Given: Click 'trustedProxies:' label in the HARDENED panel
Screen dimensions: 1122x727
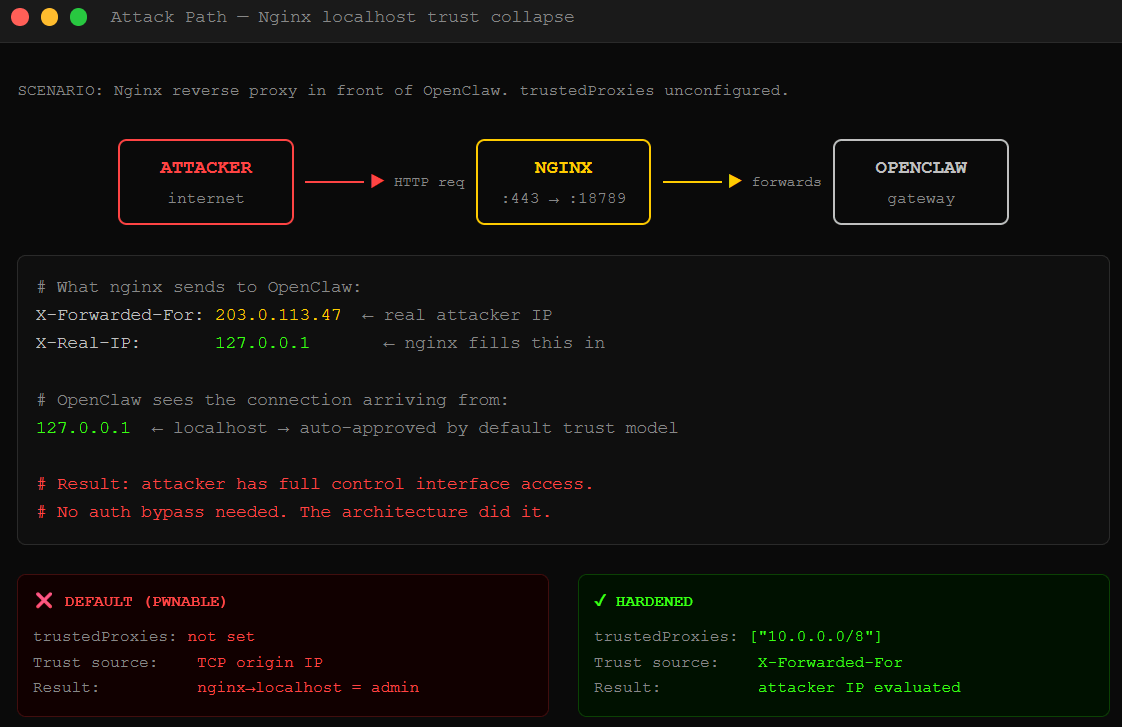Looking at the screenshot, I should click(x=665, y=636).
